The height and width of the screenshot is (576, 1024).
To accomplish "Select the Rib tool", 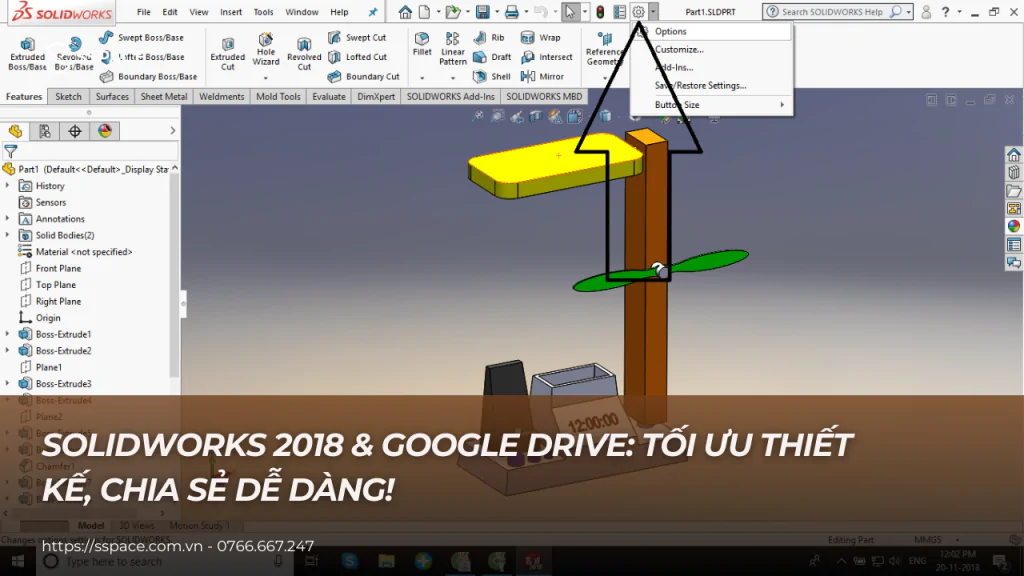I will tap(489, 38).
